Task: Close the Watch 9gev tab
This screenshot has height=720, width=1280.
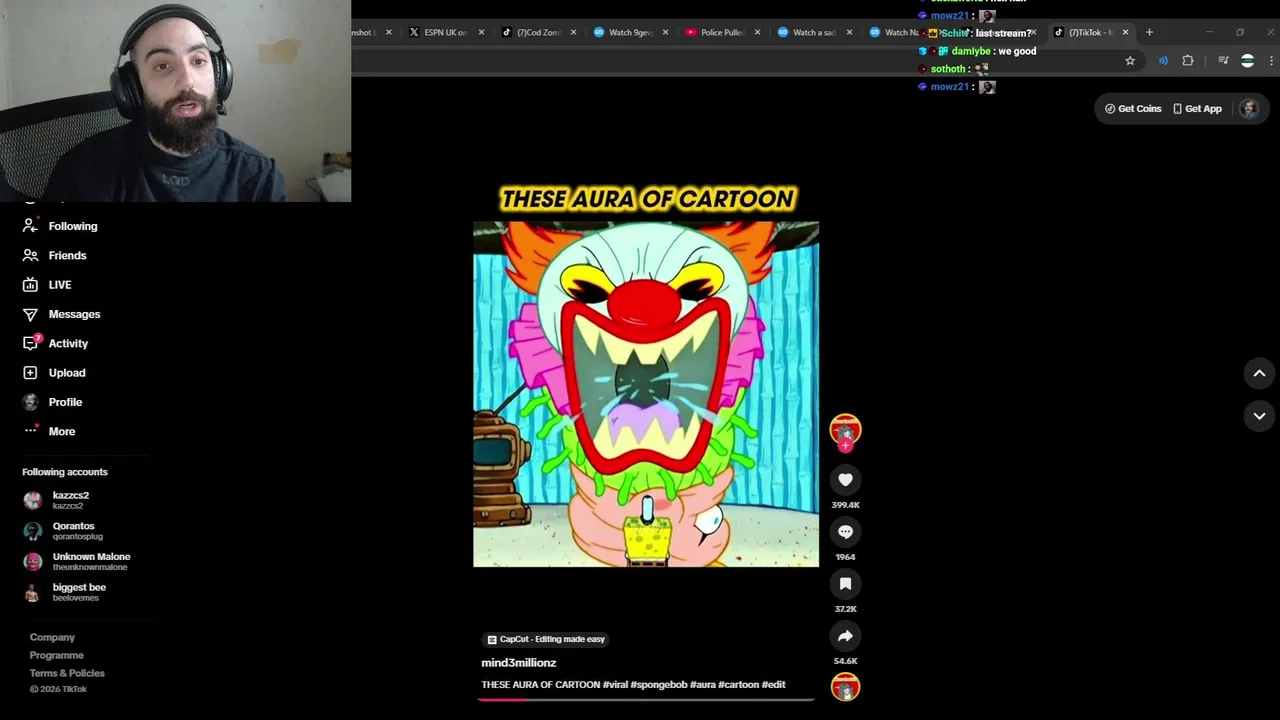Action: pyautogui.click(x=665, y=32)
